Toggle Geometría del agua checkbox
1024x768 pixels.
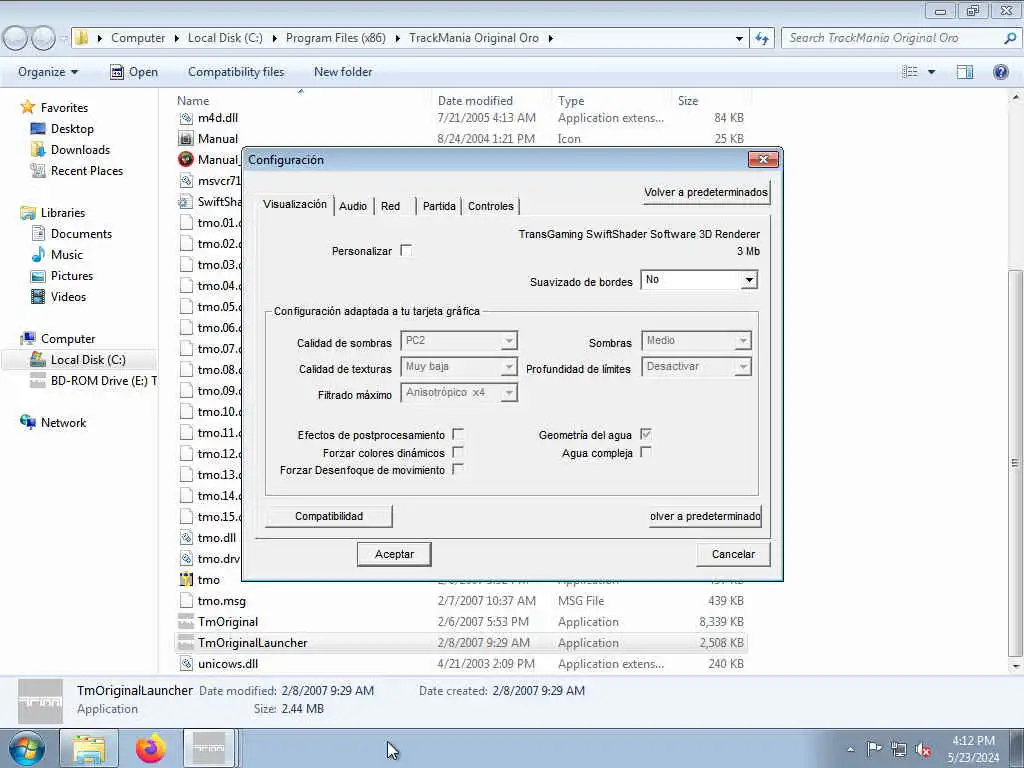pos(646,434)
